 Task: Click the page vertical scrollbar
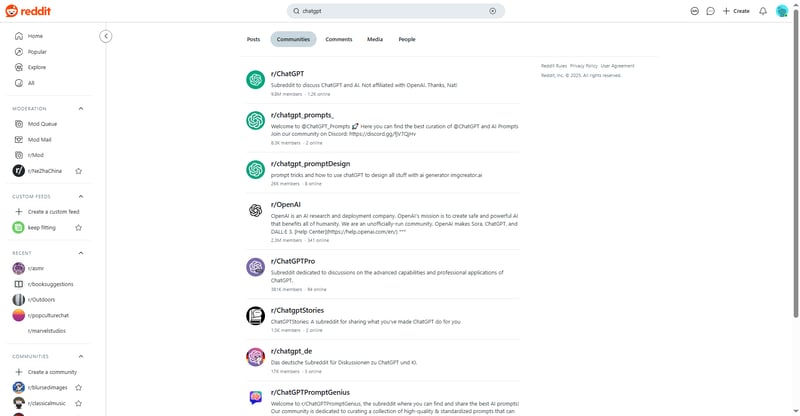(796, 163)
